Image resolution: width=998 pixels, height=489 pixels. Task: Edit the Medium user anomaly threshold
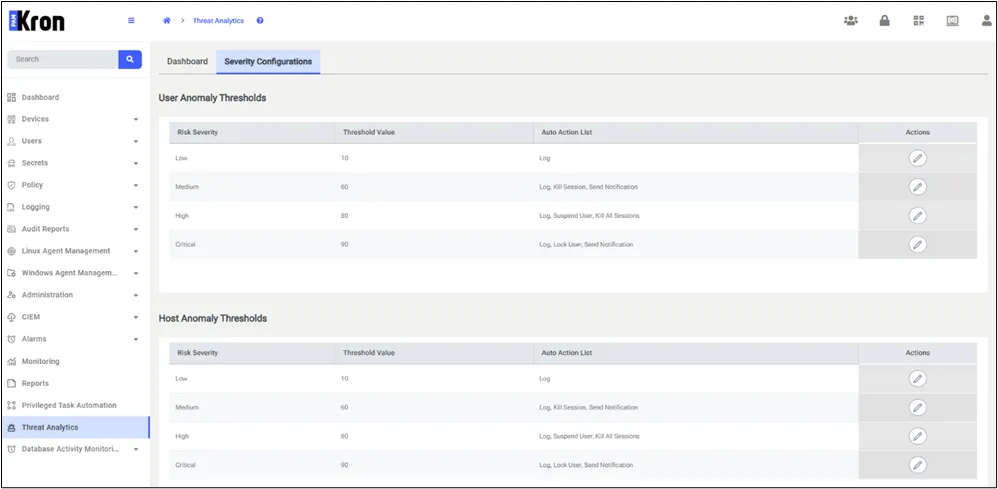click(x=917, y=187)
